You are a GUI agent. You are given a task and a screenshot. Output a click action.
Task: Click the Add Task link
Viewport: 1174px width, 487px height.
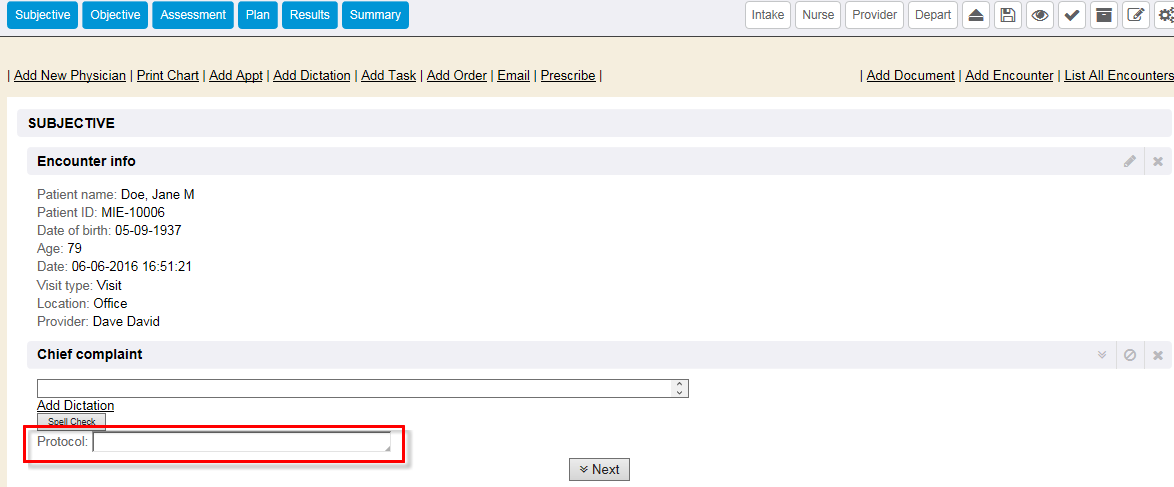389,76
